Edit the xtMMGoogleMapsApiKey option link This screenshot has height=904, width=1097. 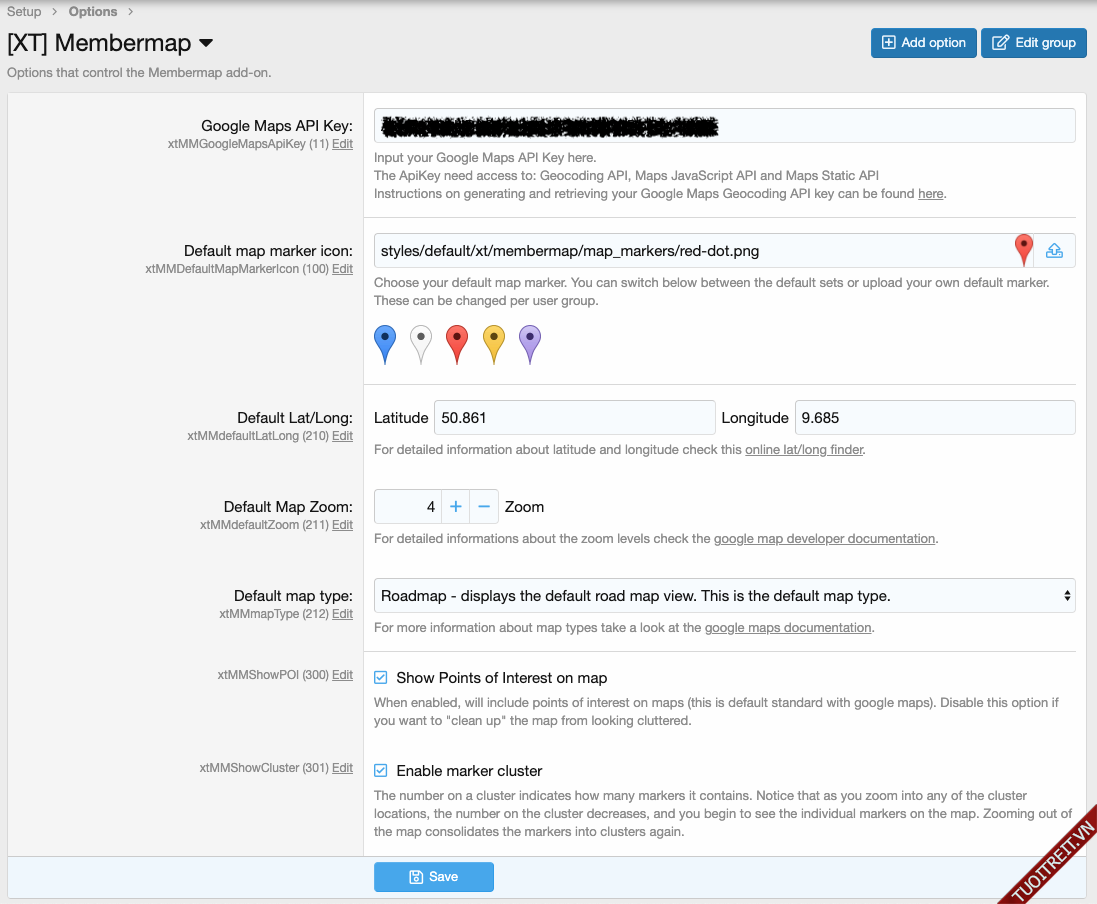(x=342, y=144)
